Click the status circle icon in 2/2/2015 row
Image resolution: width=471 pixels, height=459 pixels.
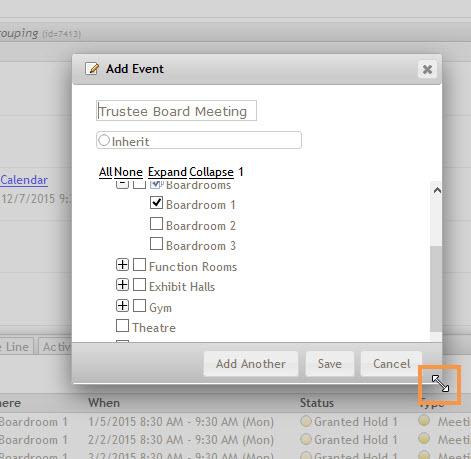pyautogui.click(x=306, y=439)
